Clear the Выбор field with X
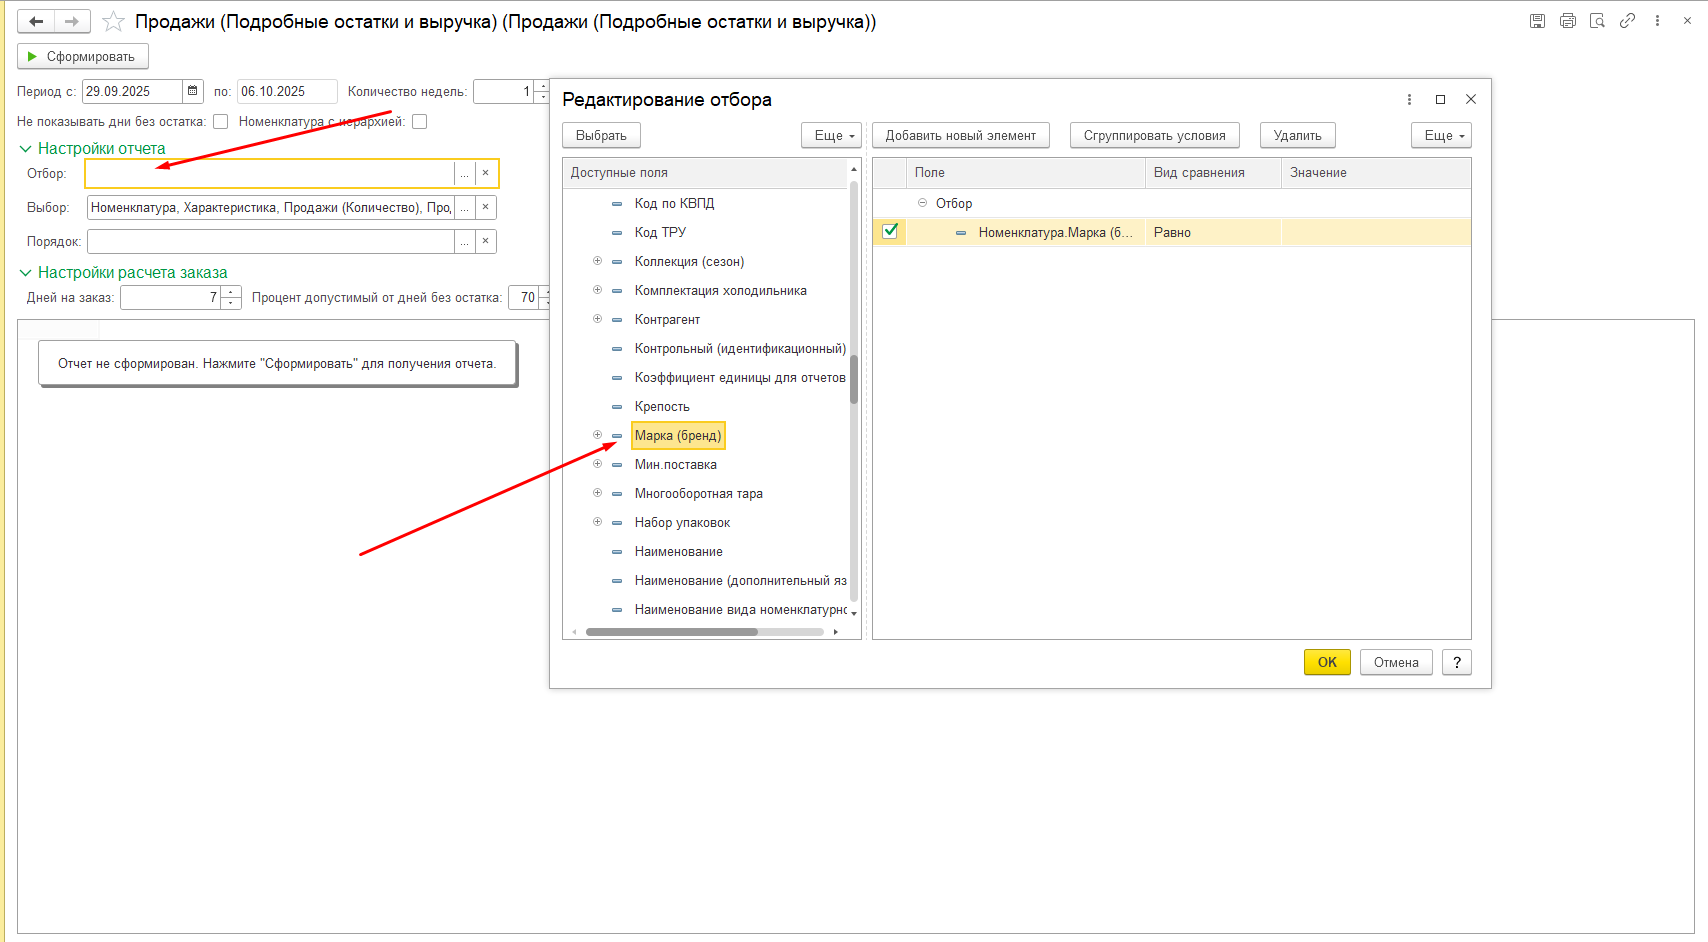This screenshot has height=942, width=1708. pyautogui.click(x=485, y=208)
